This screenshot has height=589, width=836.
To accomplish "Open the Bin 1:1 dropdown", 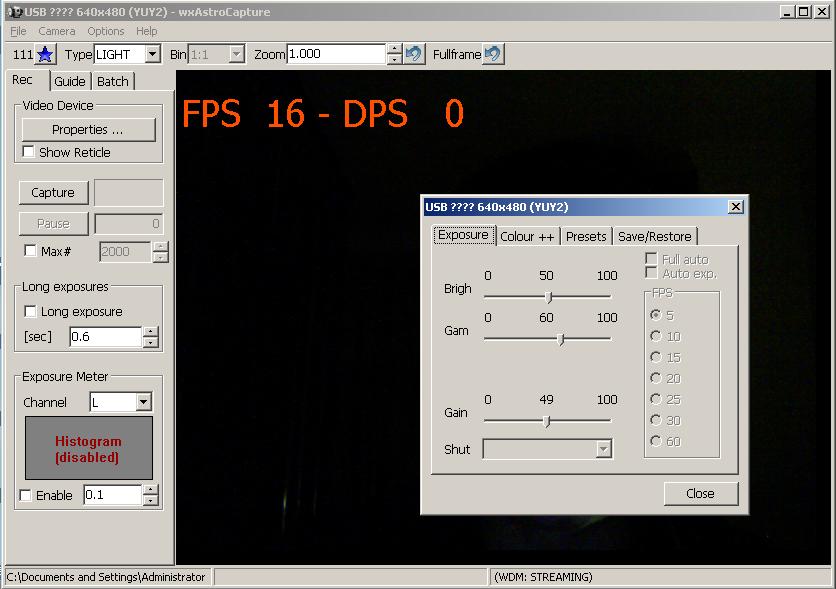I will pyautogui.click(x=236, y=54).
